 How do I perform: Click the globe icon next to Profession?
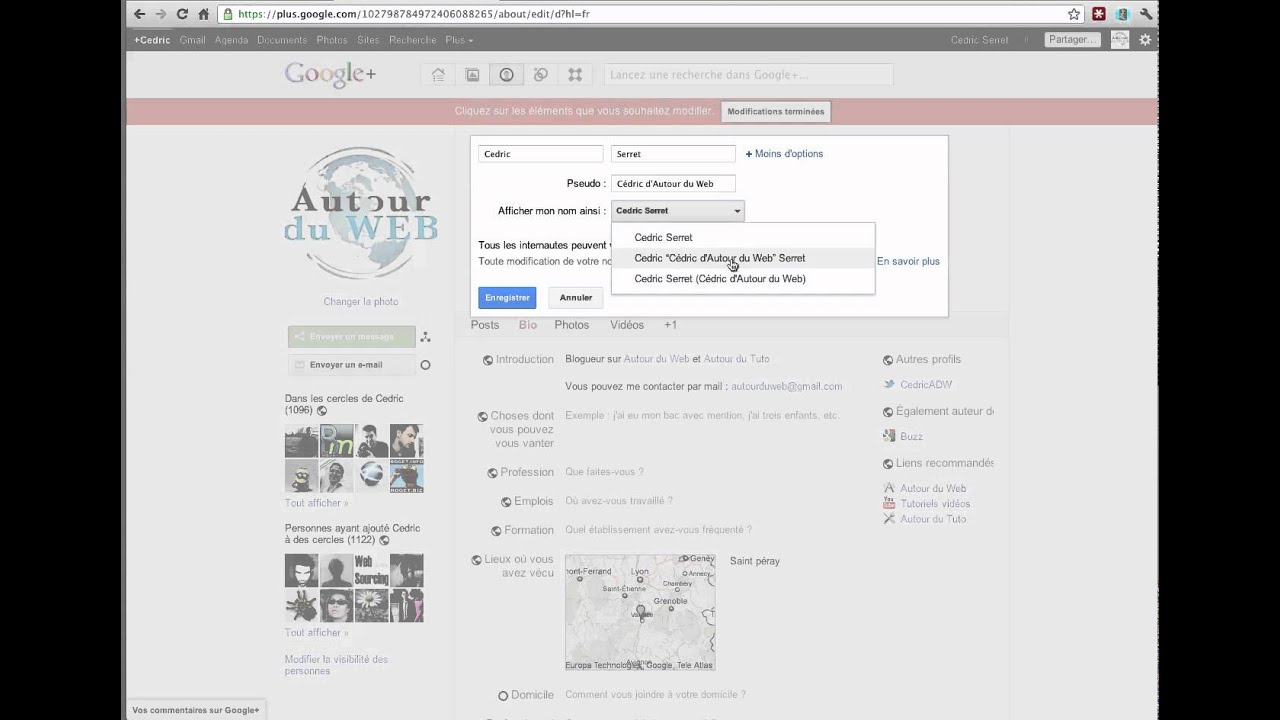[493, 473]
